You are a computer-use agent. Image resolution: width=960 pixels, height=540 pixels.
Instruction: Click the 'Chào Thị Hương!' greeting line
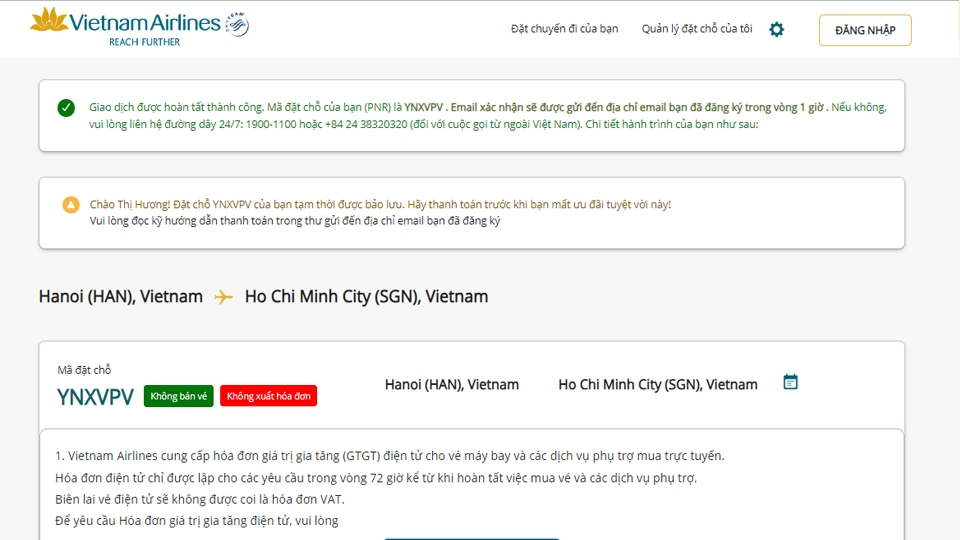click(x=380, y=204)
